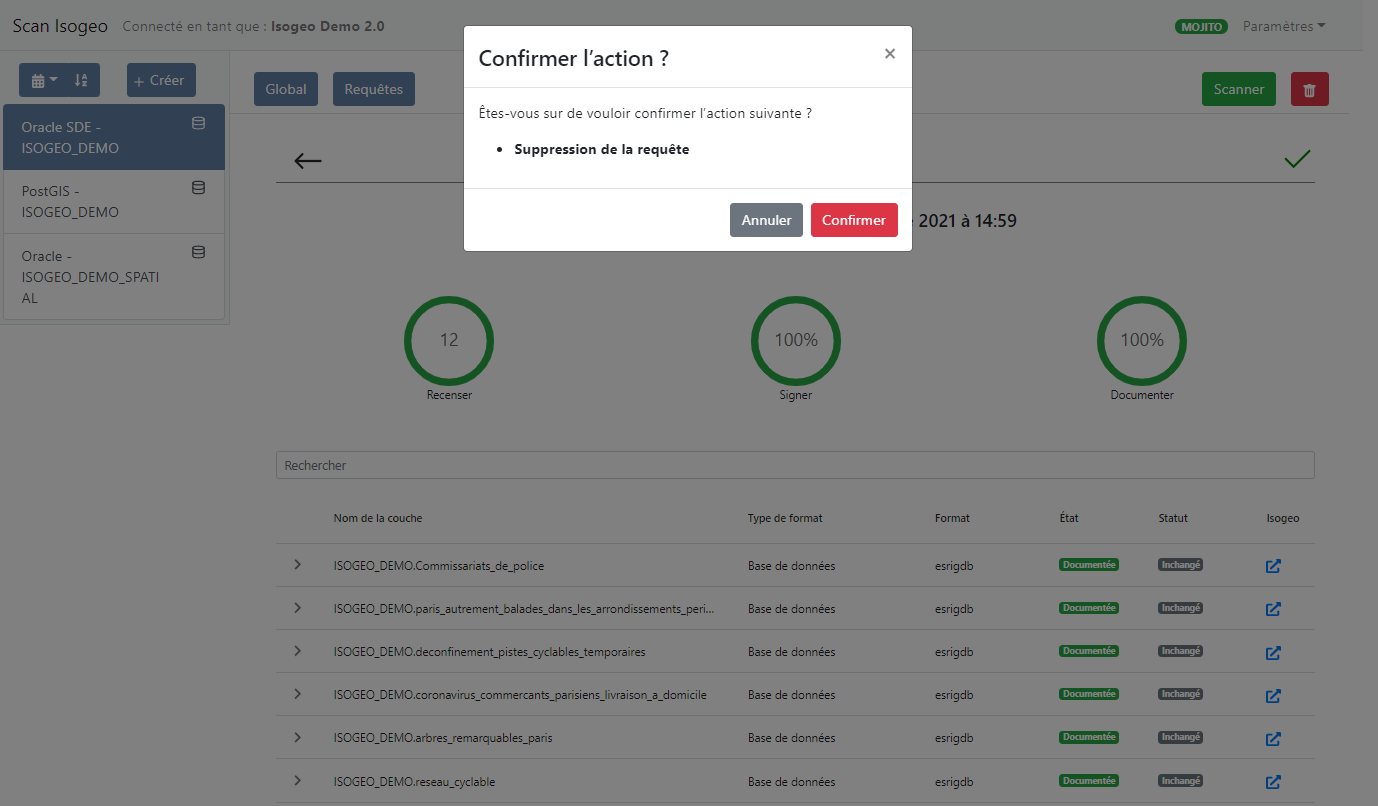Image resolution: width=1378 pixels, height=806 pixels.
Task: Click Documentée badge for Commissariats_de_police
Action: (x=1089, y=565)
